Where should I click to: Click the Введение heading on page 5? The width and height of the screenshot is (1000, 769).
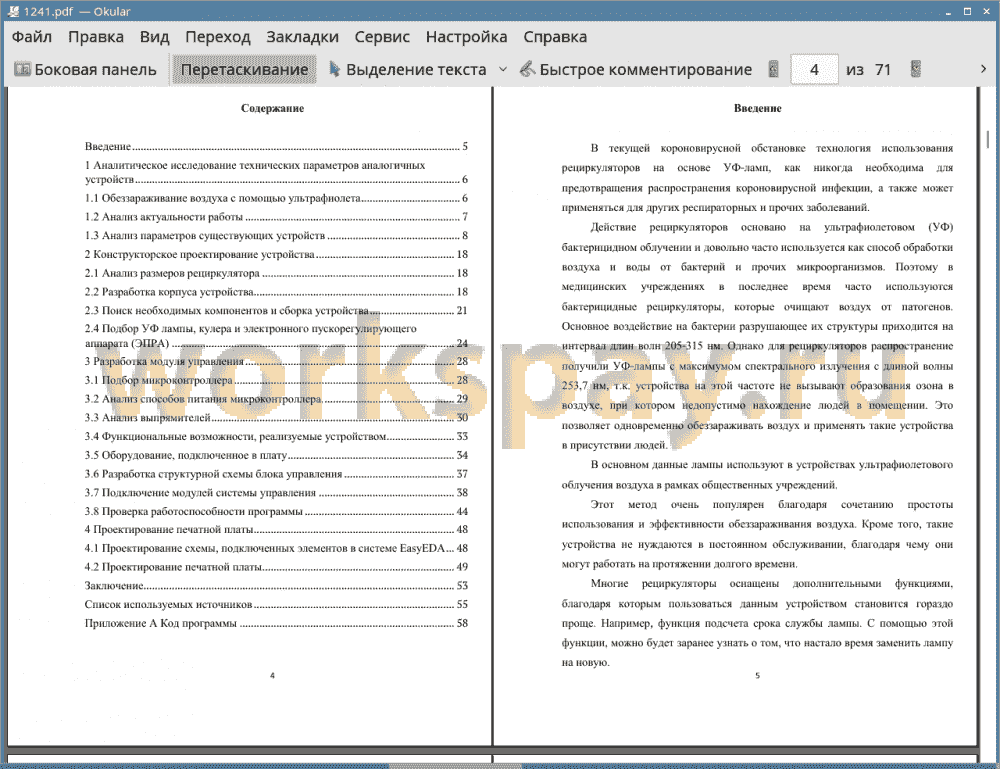click(758, 108)
